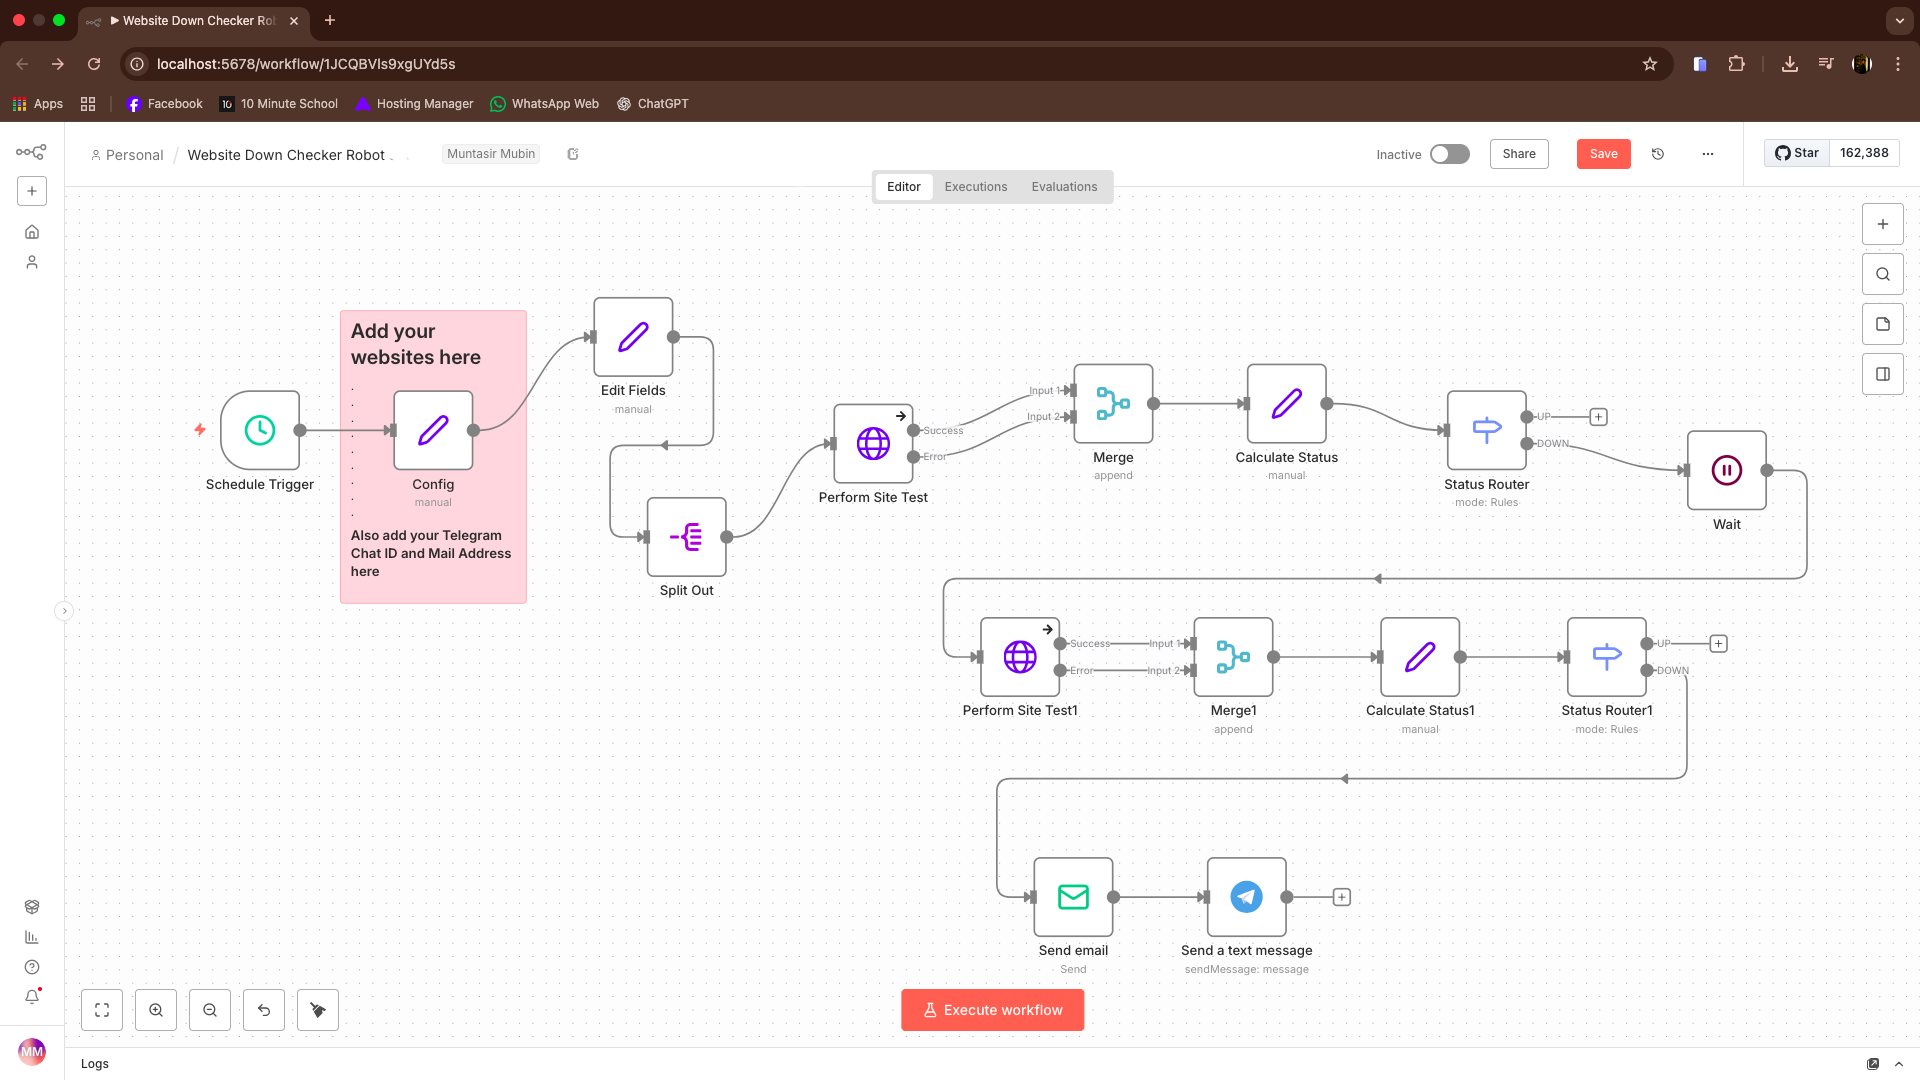Open the three-dots workflow options menu
1920x1080 pixels.
tap(1707, 154)
